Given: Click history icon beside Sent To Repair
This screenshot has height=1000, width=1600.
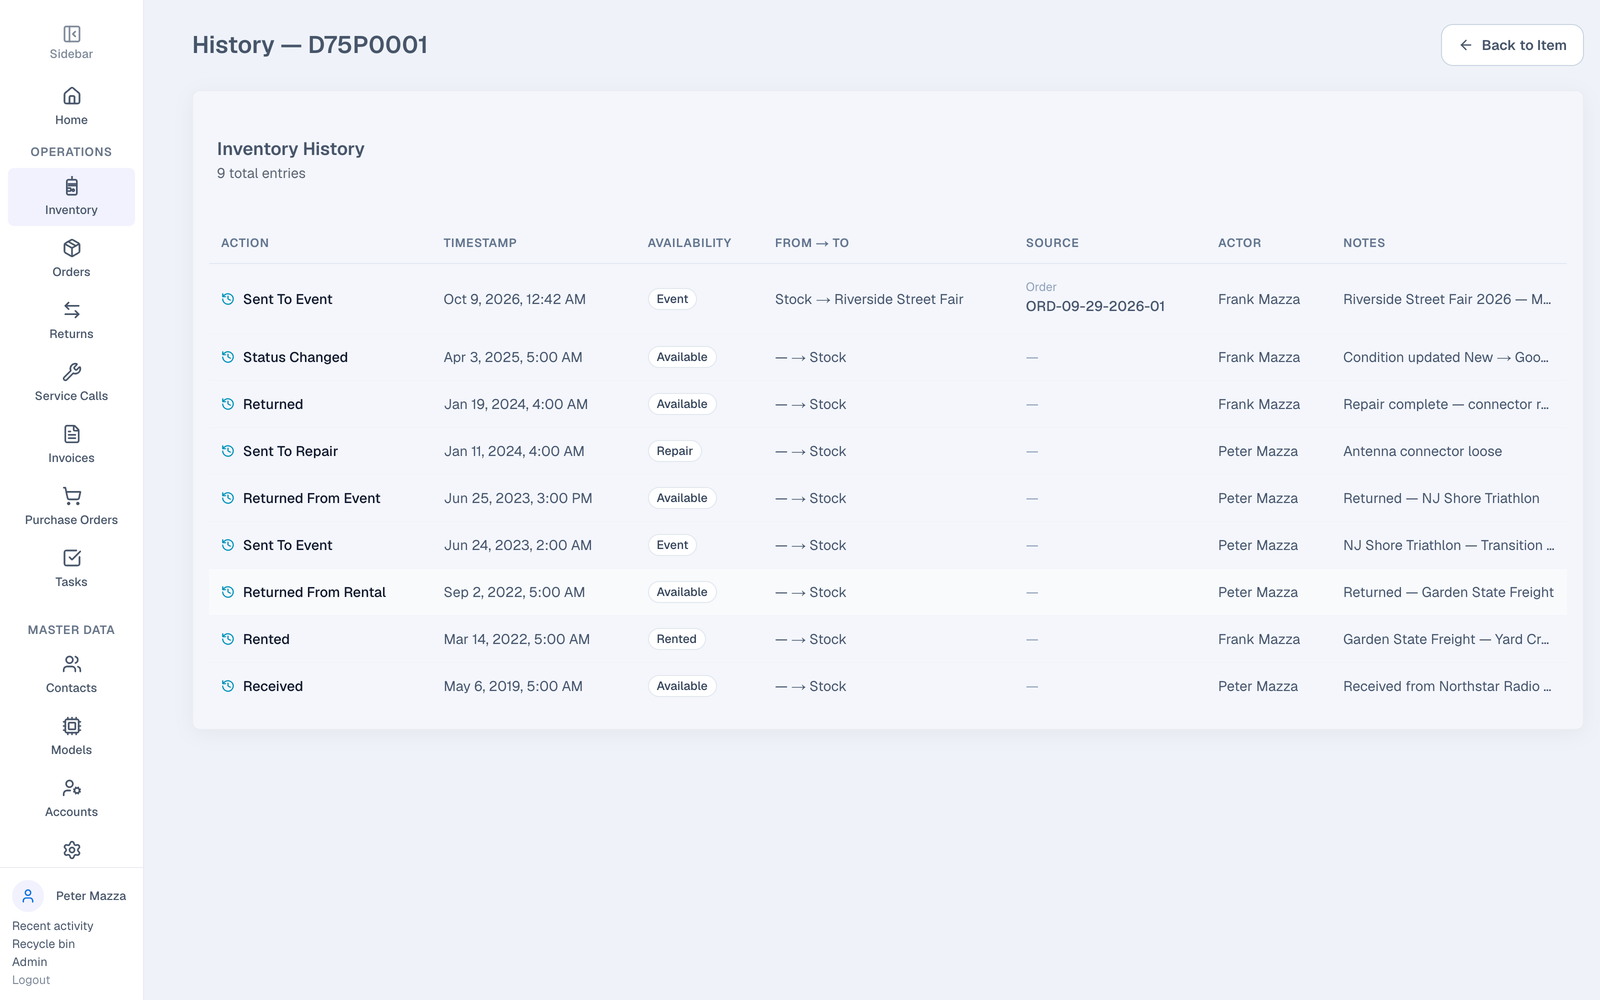Looking at the screenshot, I should pos(228,451).
